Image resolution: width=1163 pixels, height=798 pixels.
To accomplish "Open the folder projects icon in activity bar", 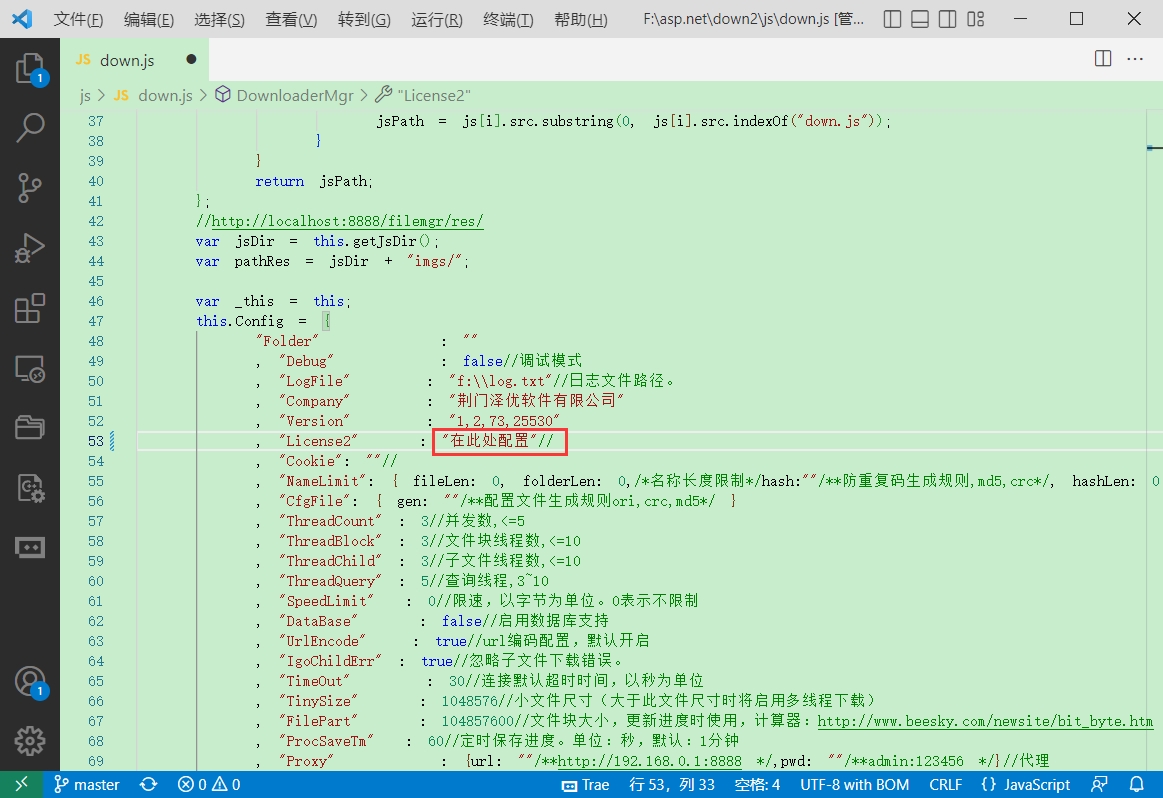I will 30,428.
